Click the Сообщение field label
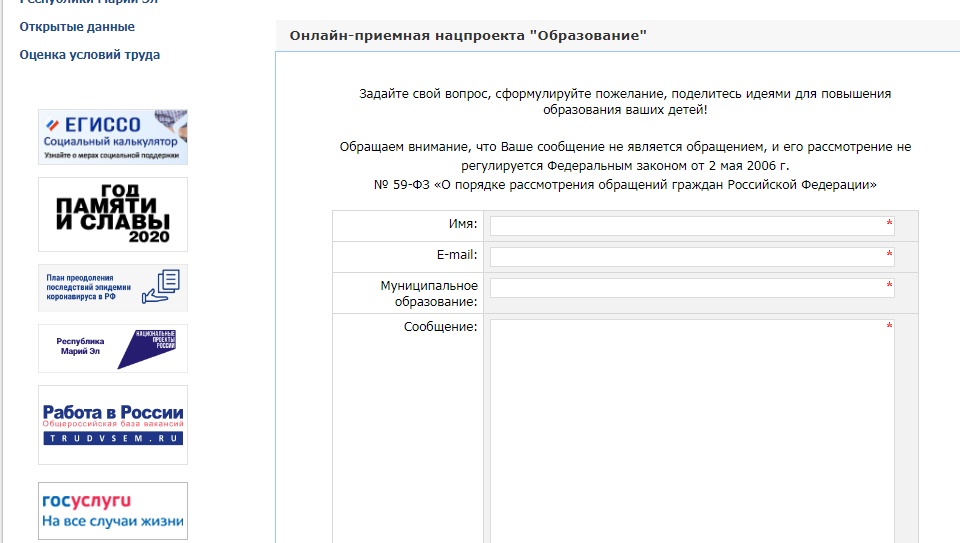Image resolution: width=960 pixels, height=543 pixels. [440, 327]
